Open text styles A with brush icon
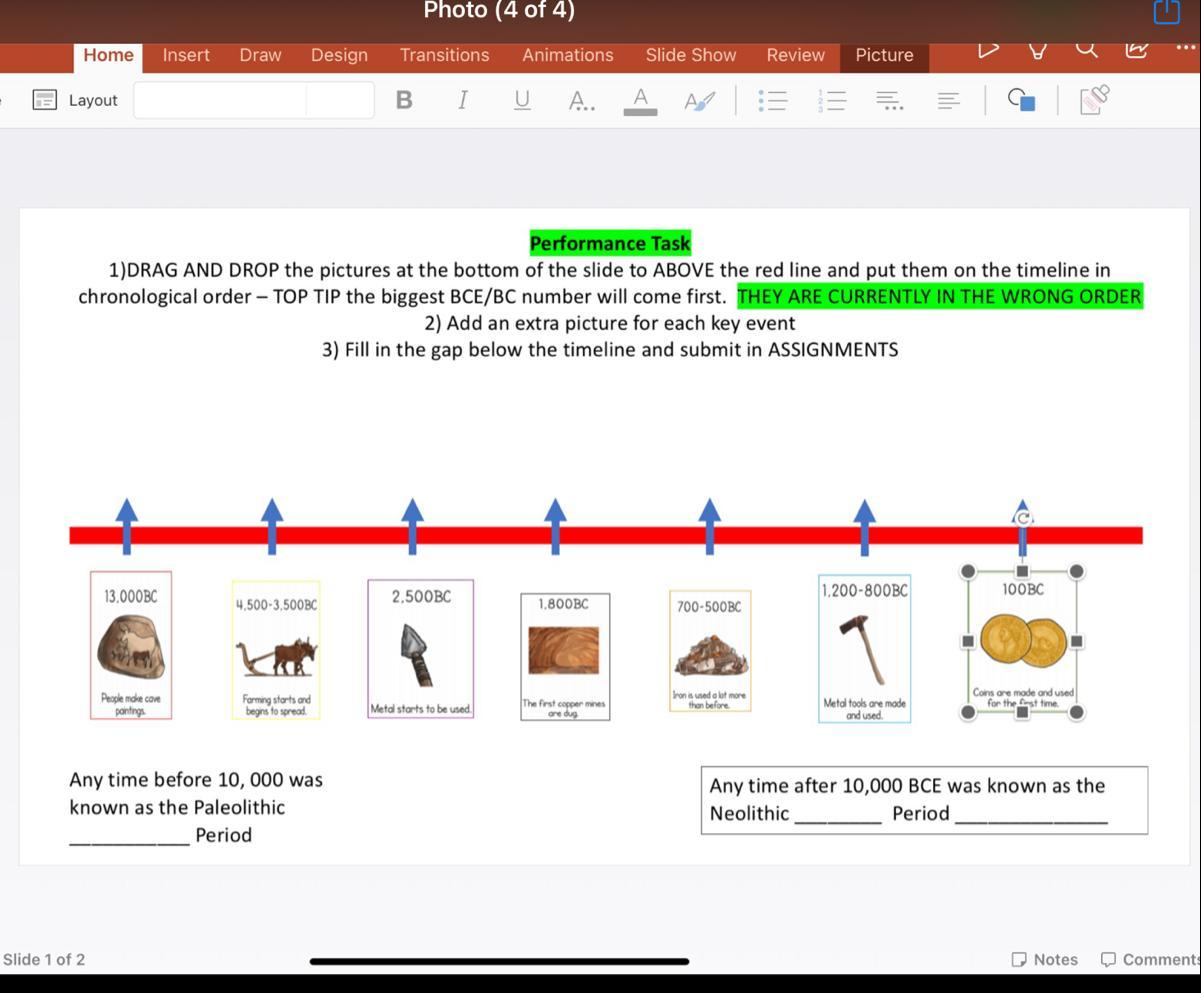 pyautogui.click(x=700, y=100)
